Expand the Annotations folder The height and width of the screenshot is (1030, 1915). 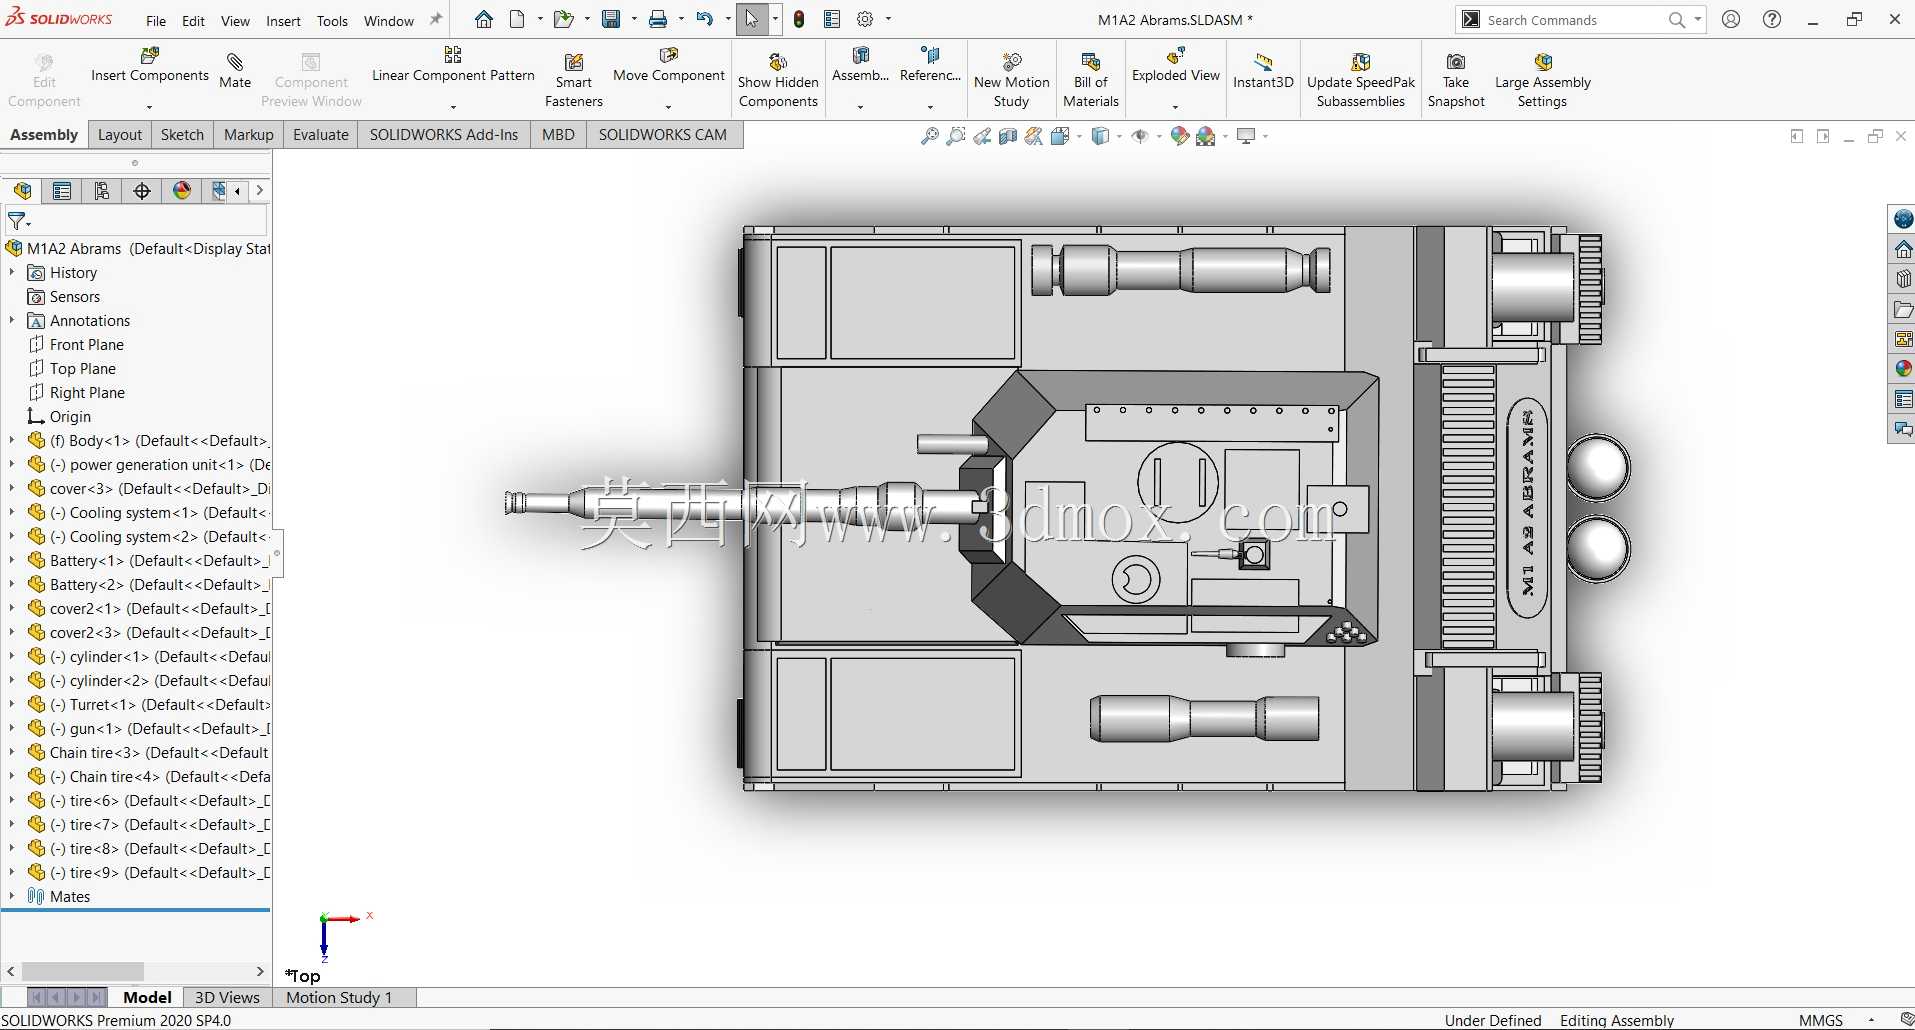point(12,320)
